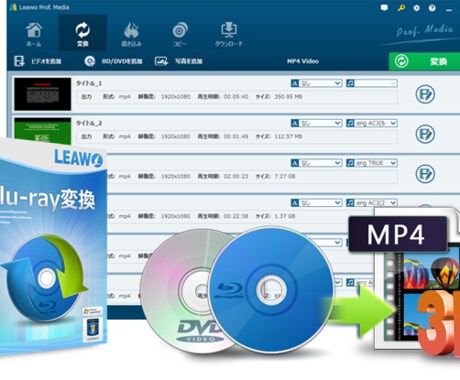The width and height of the screenshot is (460, 380).
Task: Switch to the Convert (変換) tab
Action: click(82, 33)
